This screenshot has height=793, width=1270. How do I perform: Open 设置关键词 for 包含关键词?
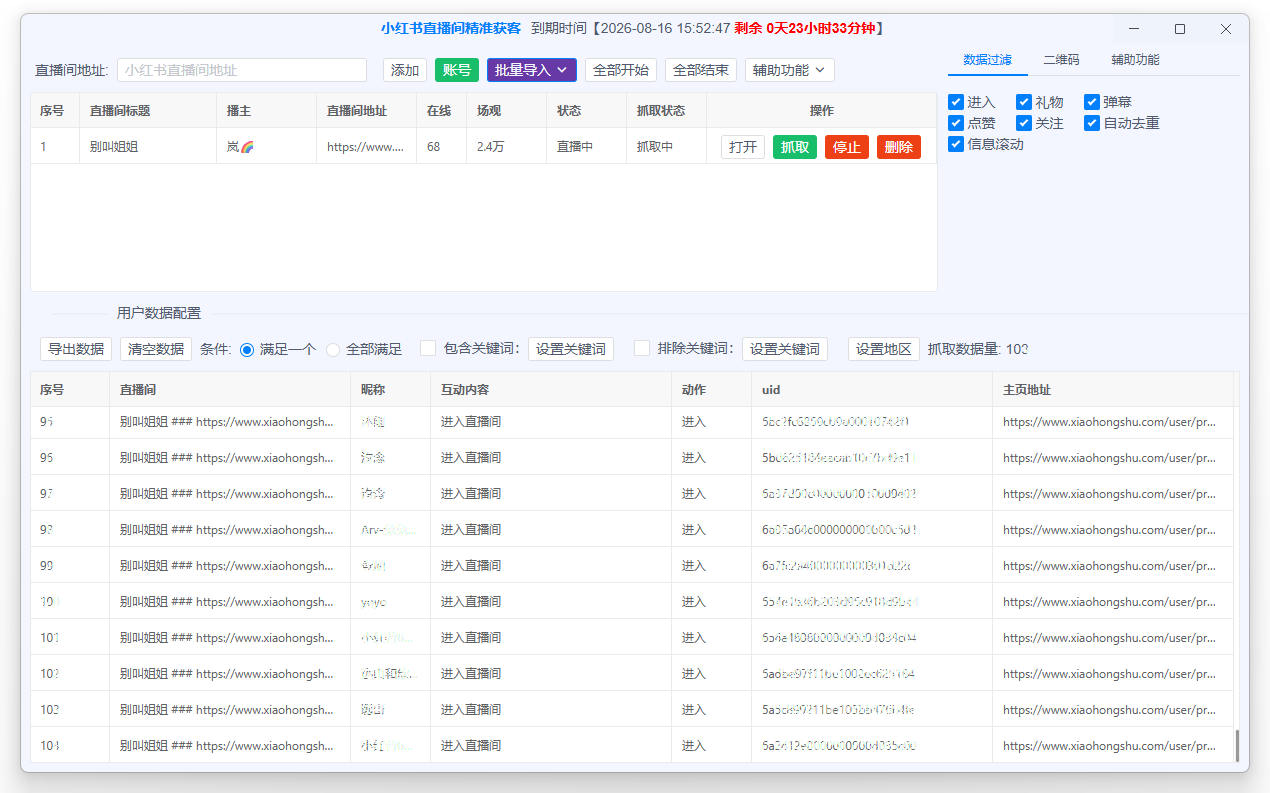pyautogui.click(x=571, y=349)
